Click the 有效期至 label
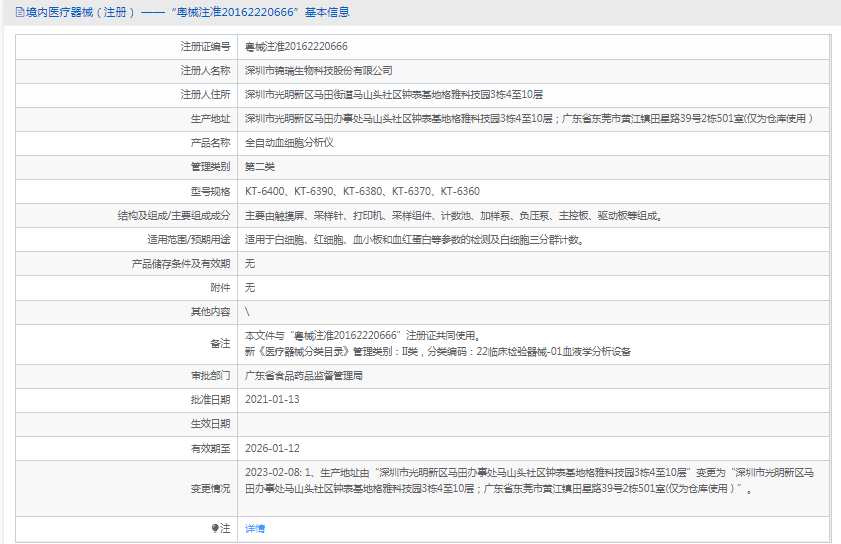Screen dimensions: 841x544 [x=210, y=449]
